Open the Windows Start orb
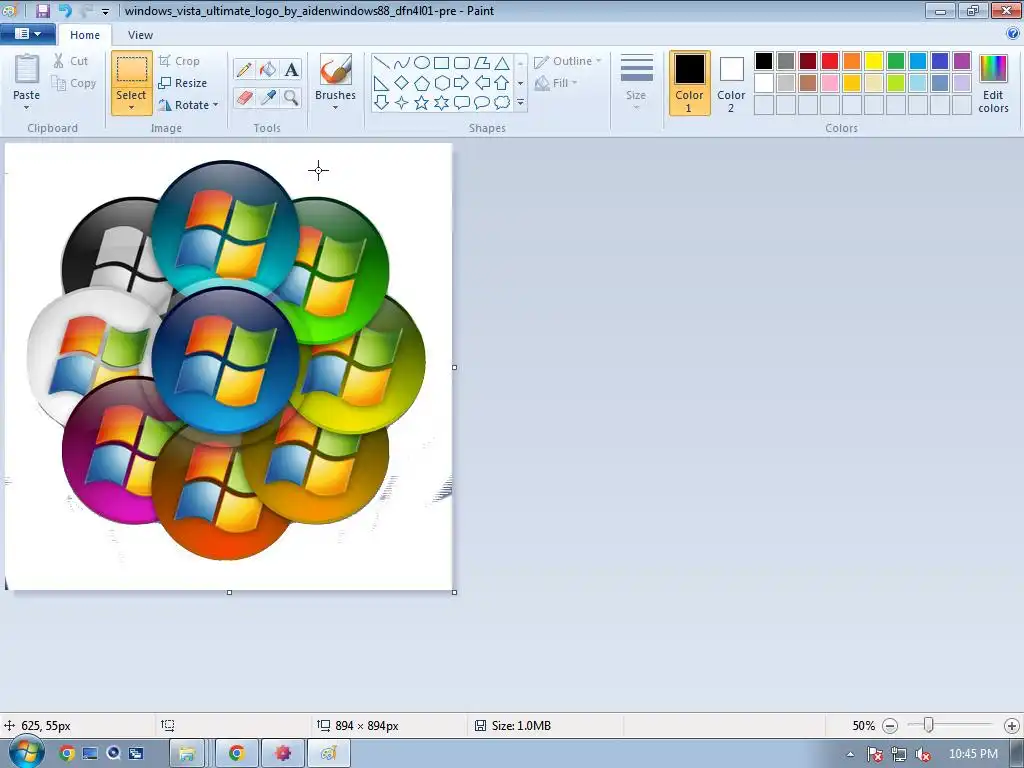Viewport: 1024px width, 768px height. pyautogui.click(x=26, y=752)
